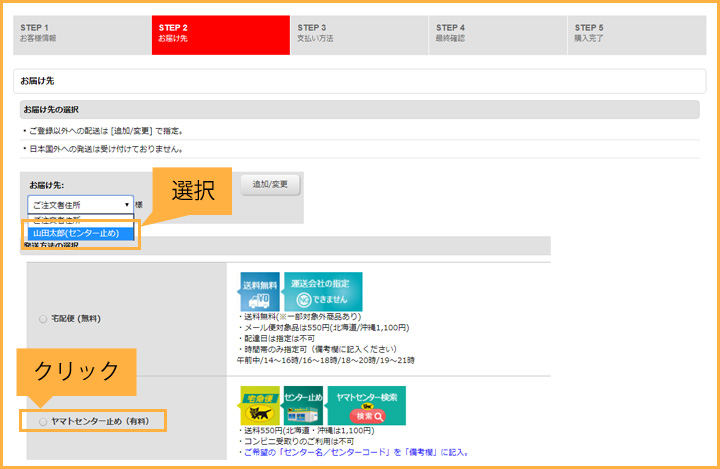Click the 送料無料 free shipping icon
720x469 pixels.
tap(259, 291)
